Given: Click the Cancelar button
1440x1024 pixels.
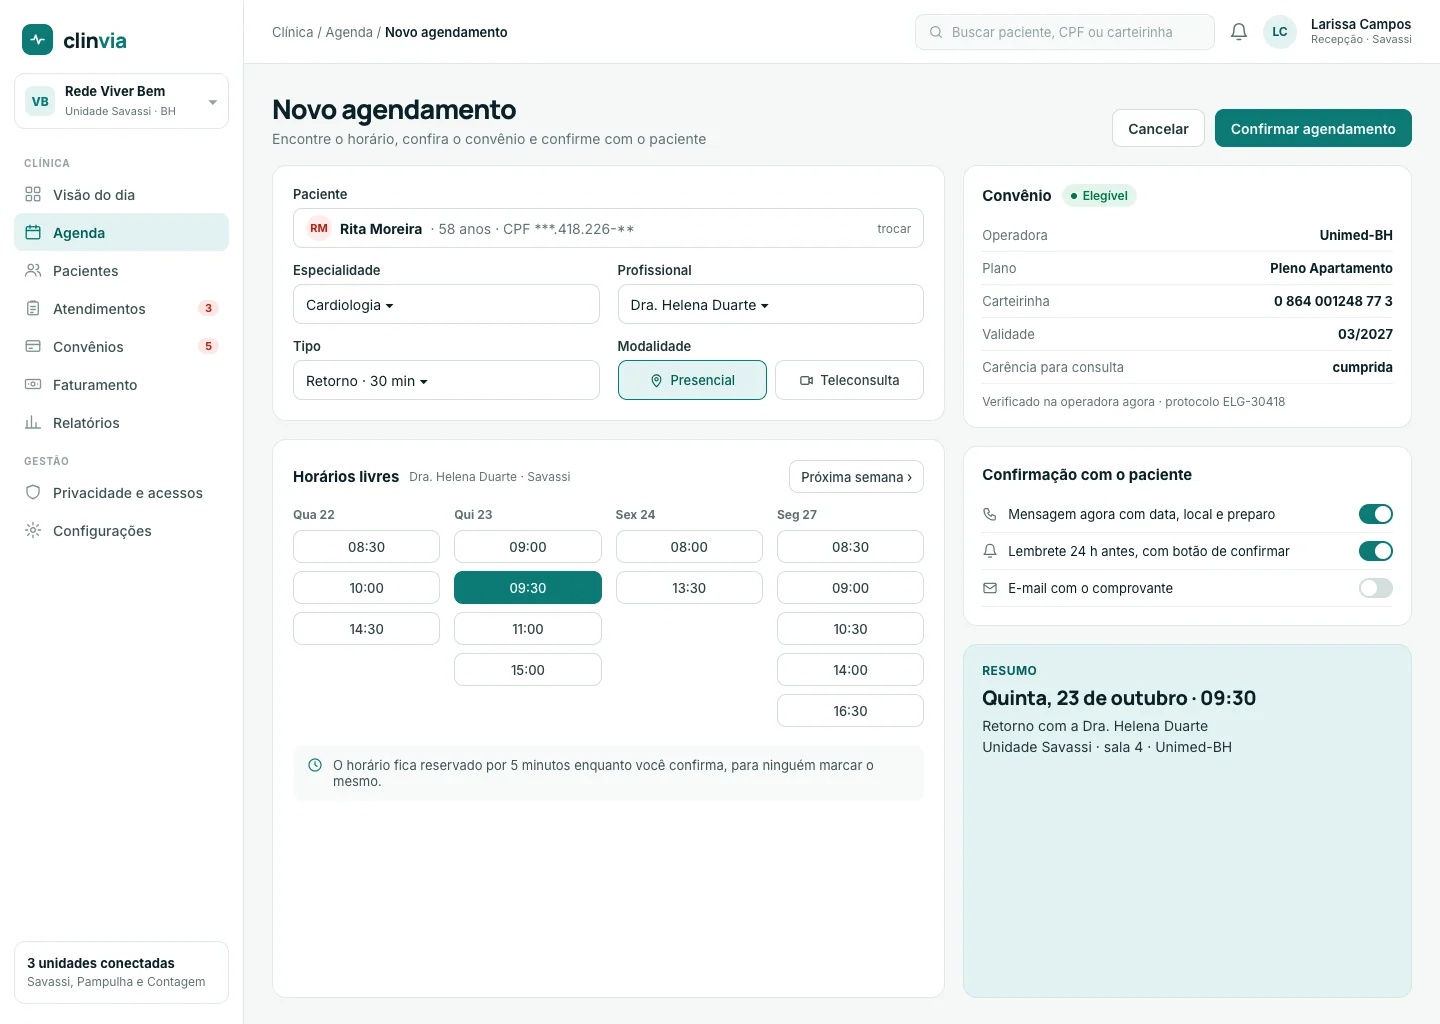Looking at the screenshot, I should point(1158,128).
